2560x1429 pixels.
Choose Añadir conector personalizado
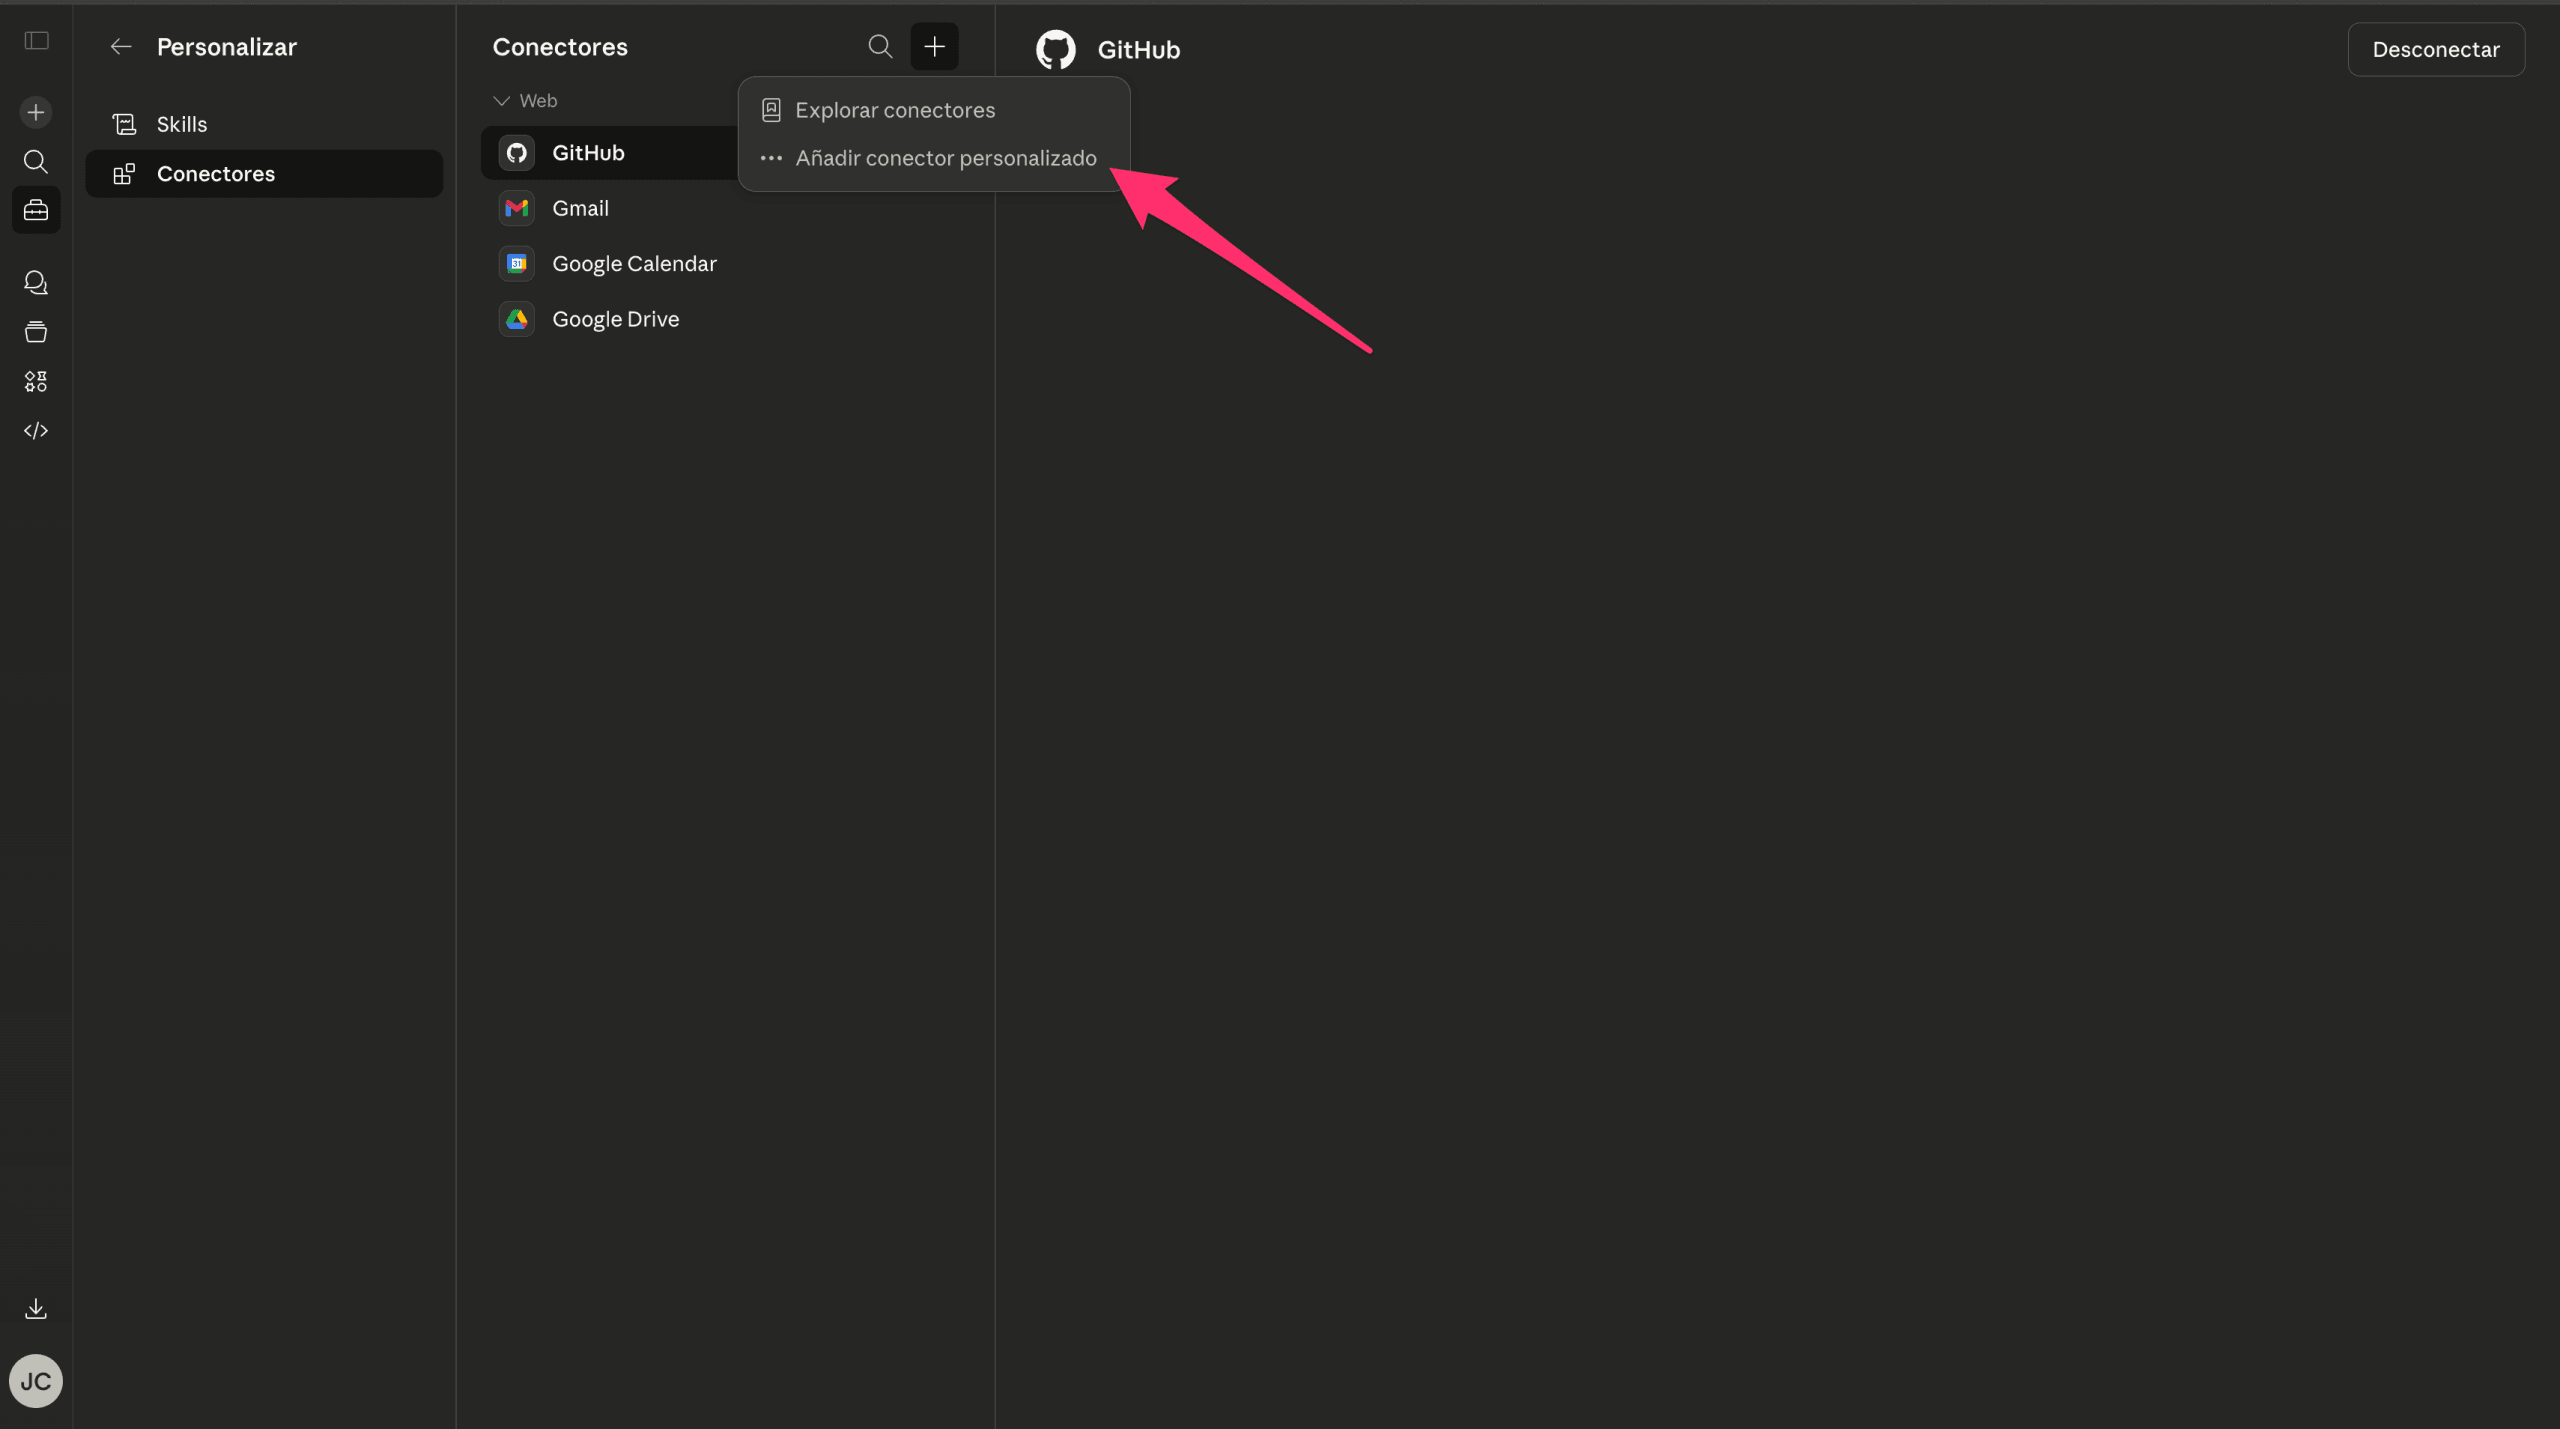tap(945, 158)
